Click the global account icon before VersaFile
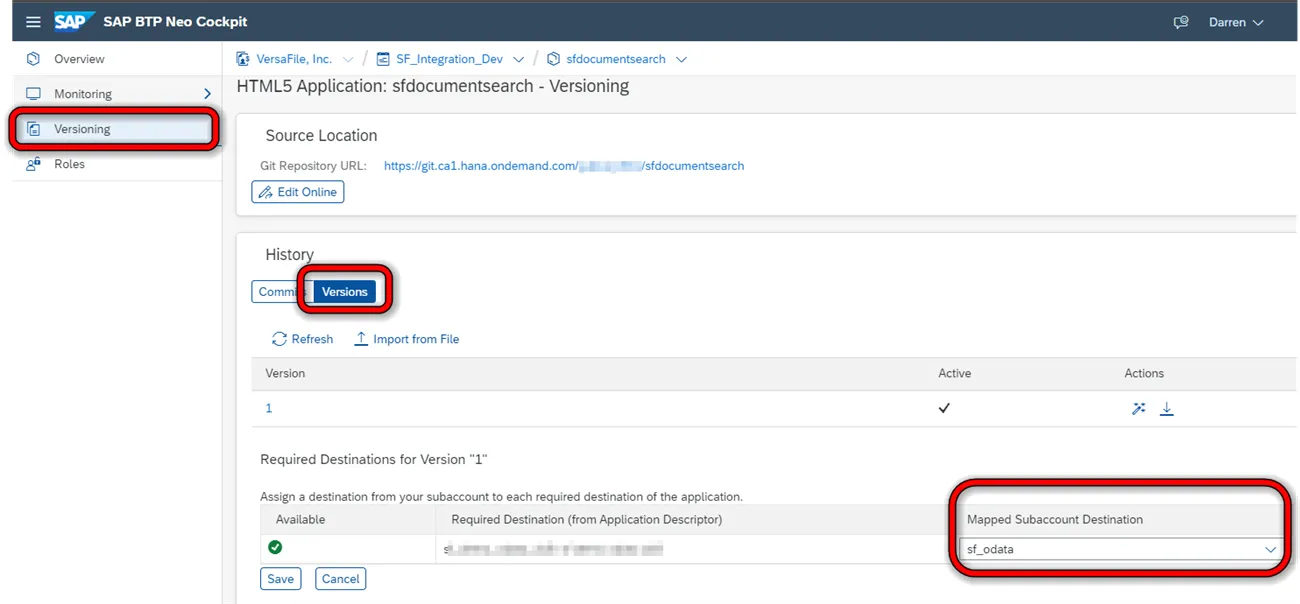 click(243, 59)
